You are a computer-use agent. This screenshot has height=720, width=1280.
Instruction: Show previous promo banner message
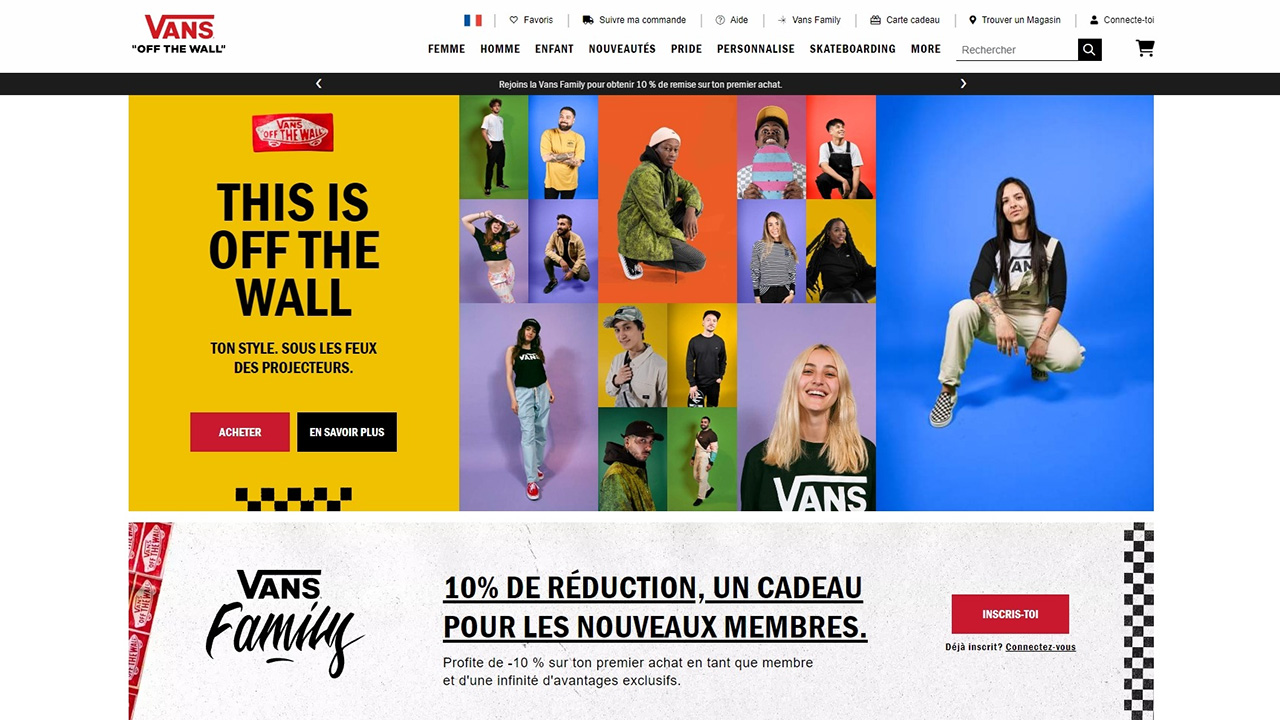point(319,84)
